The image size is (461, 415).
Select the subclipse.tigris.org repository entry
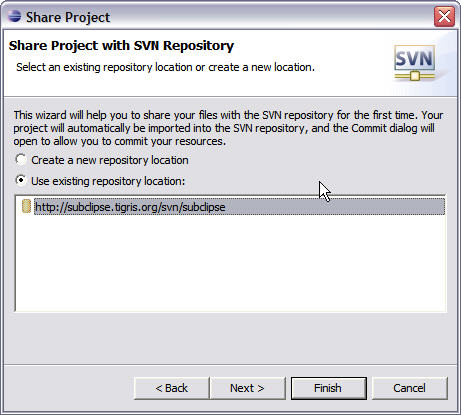pos(239,207)
